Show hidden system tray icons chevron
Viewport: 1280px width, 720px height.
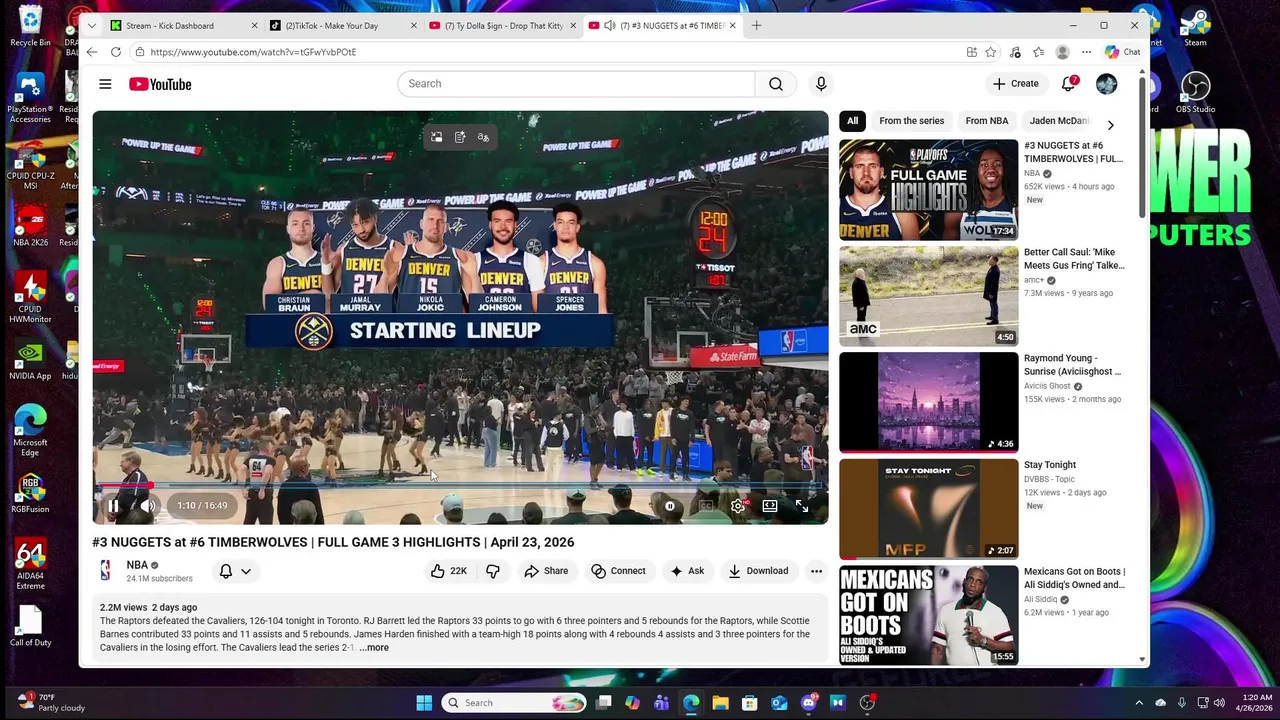(1139, 703)
